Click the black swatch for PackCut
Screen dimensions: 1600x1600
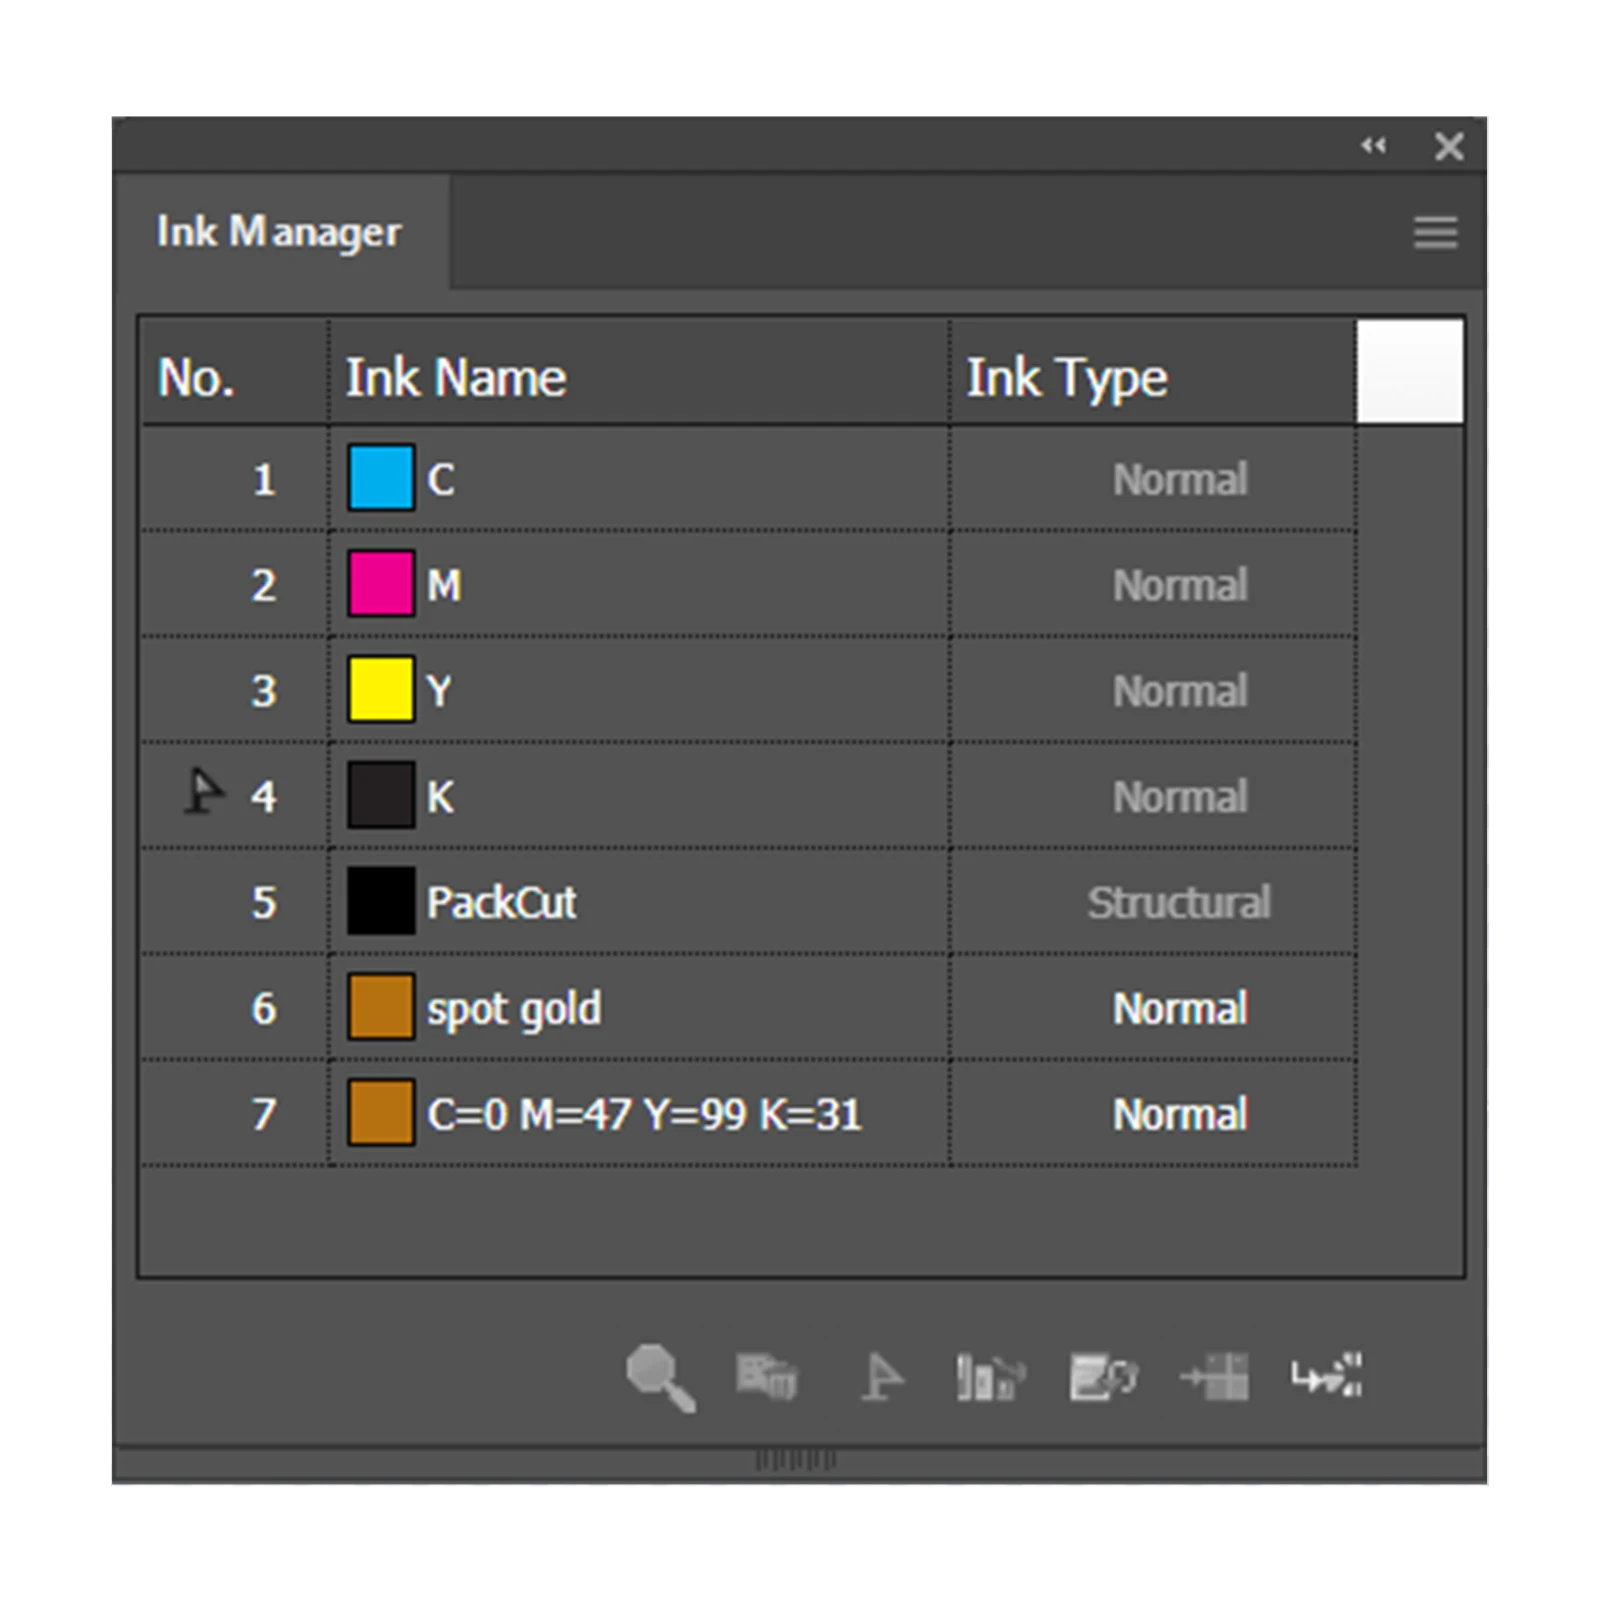pos(381,902)
